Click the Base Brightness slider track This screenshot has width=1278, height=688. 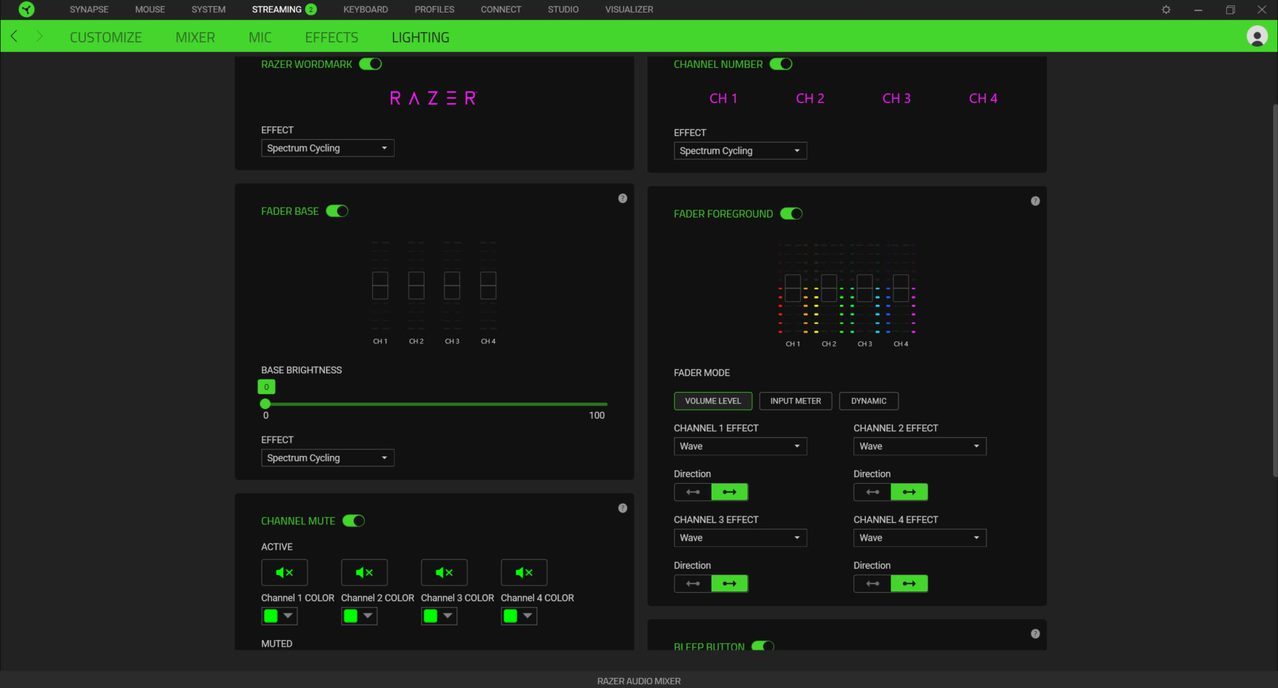coord(435,404)
